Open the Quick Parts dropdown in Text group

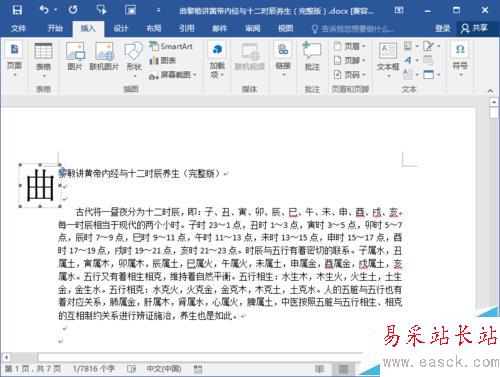[x=410, y=46]
